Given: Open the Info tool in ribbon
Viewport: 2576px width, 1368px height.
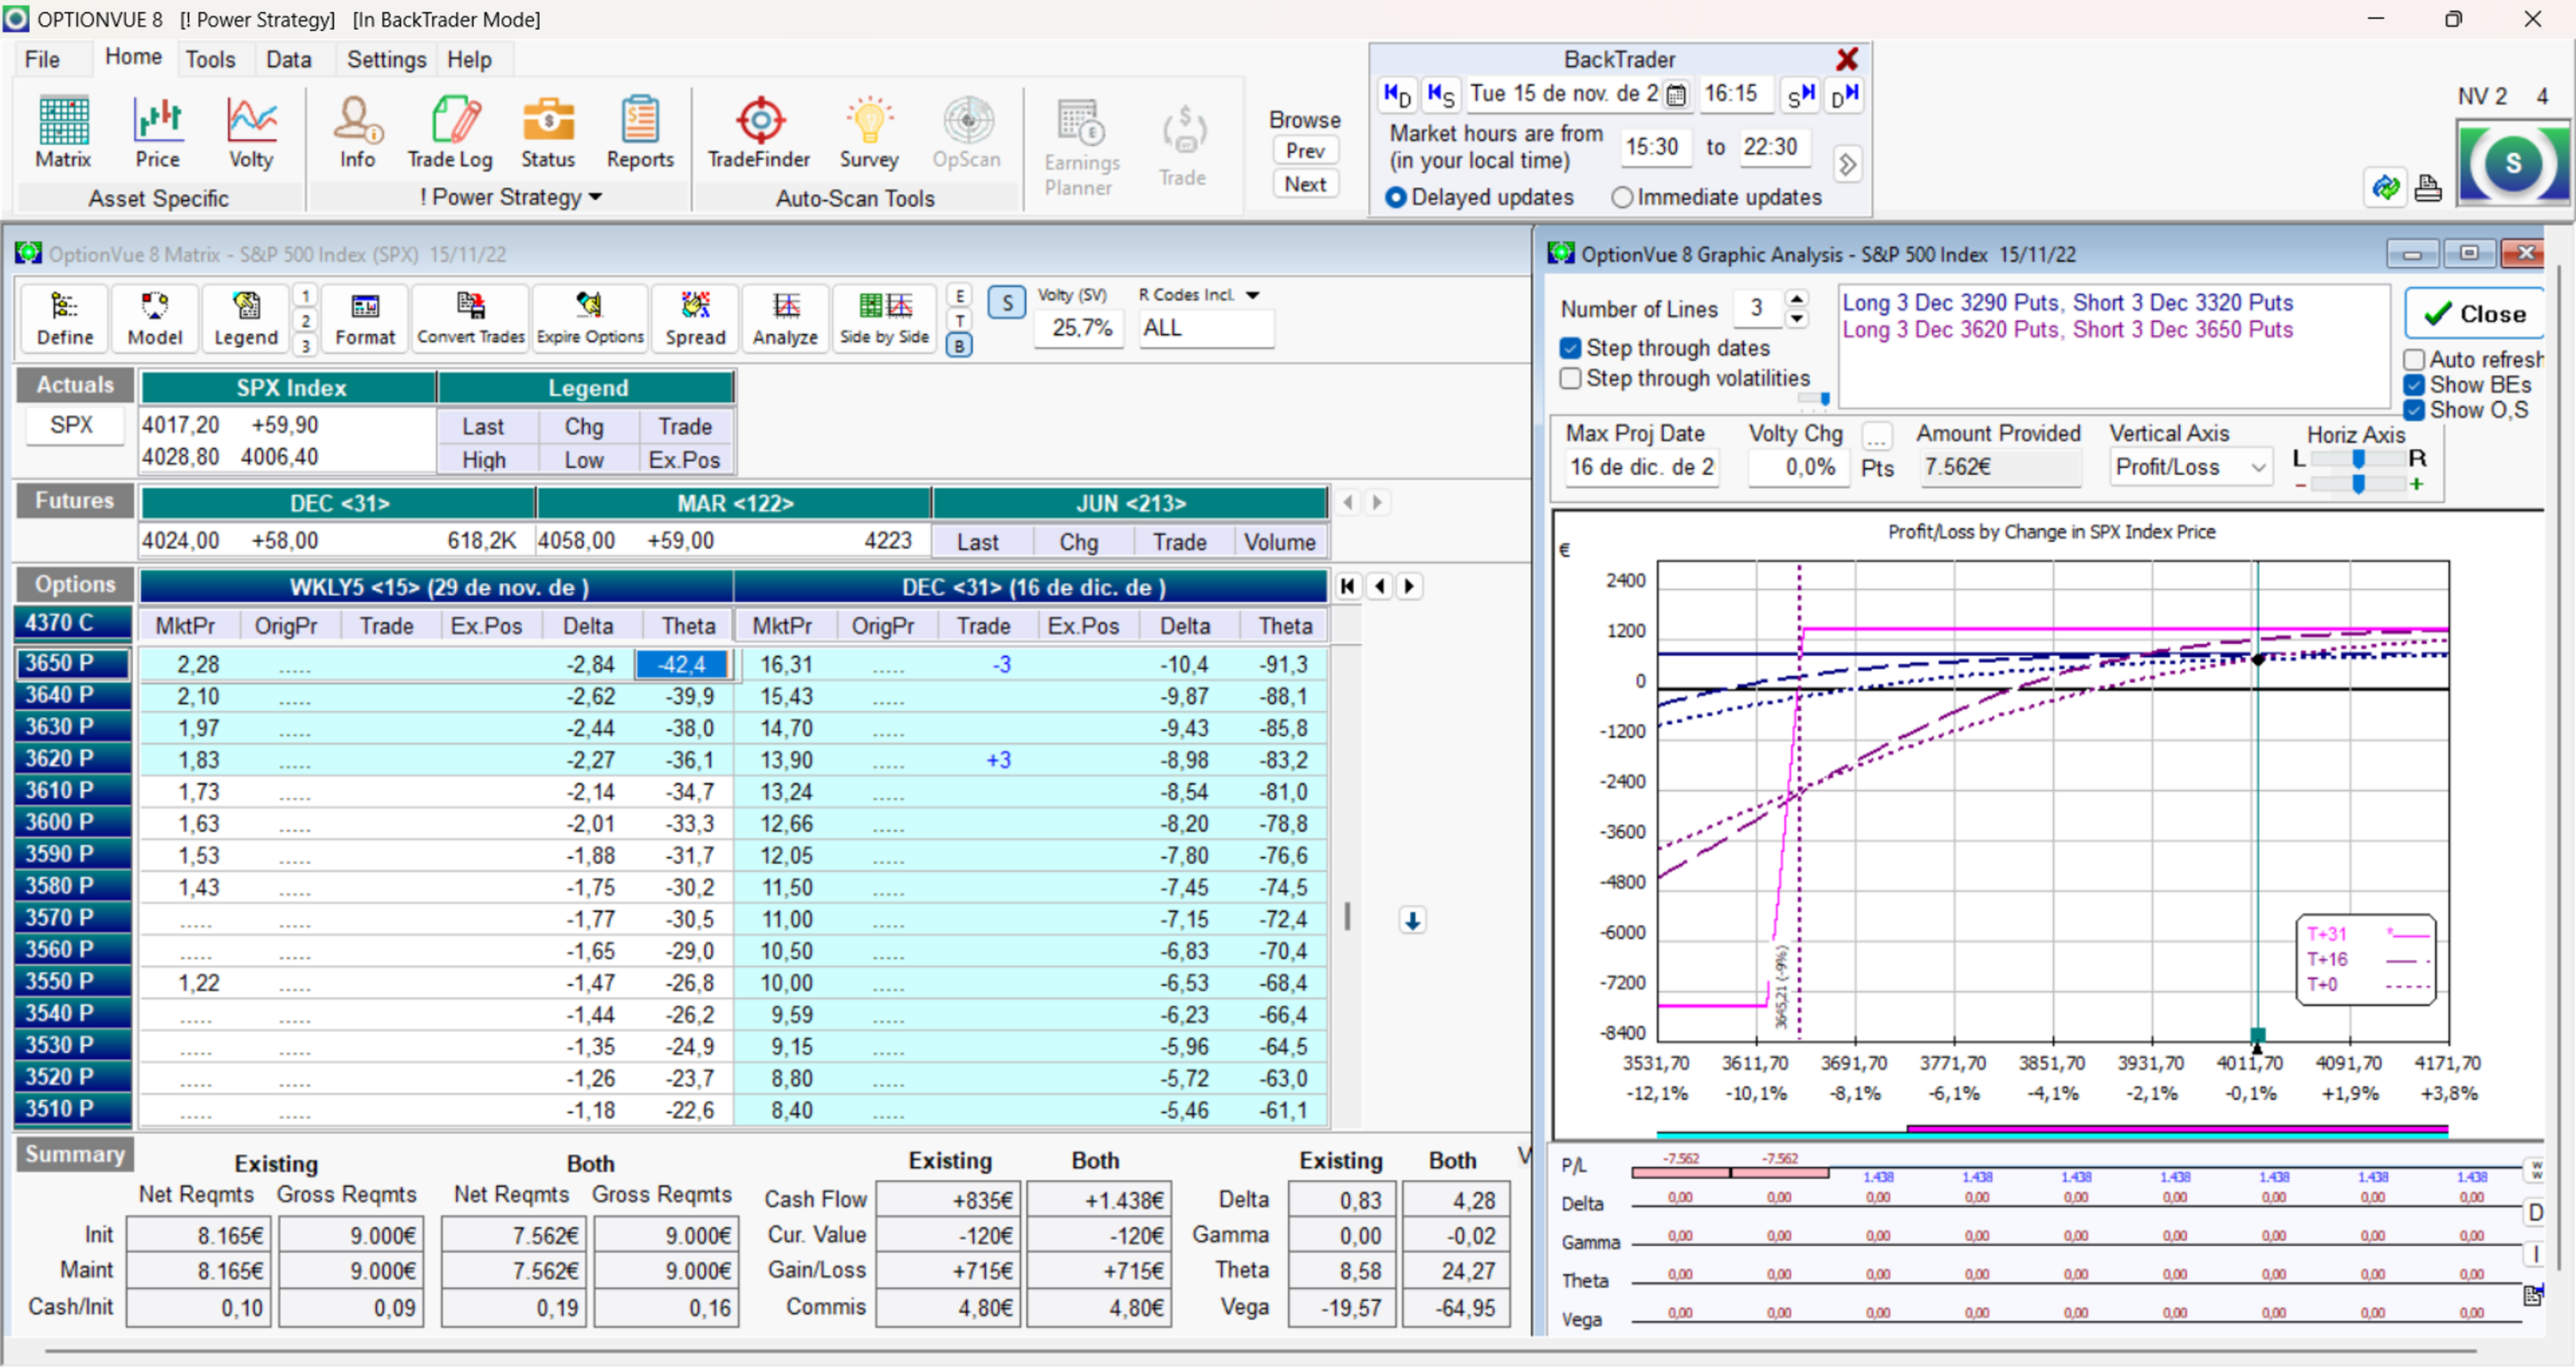Looking at the screenshot, I should point(357,133).
